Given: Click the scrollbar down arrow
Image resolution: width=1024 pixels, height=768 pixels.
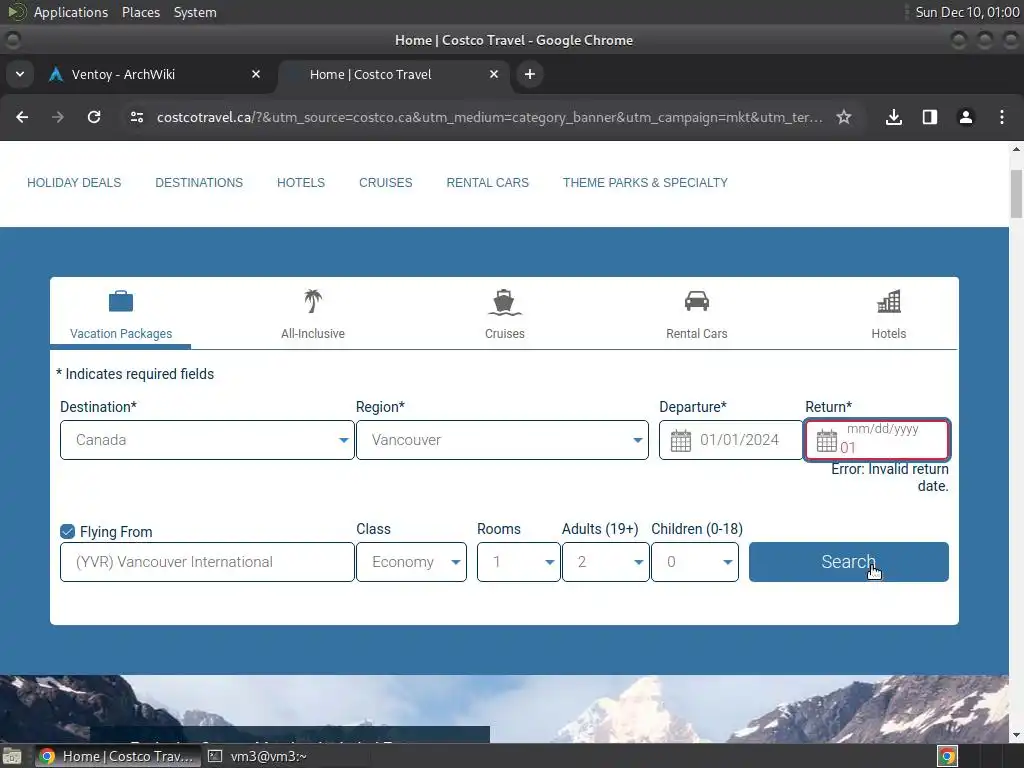Looking at the screenshot, I should (x=1016, y=735).
